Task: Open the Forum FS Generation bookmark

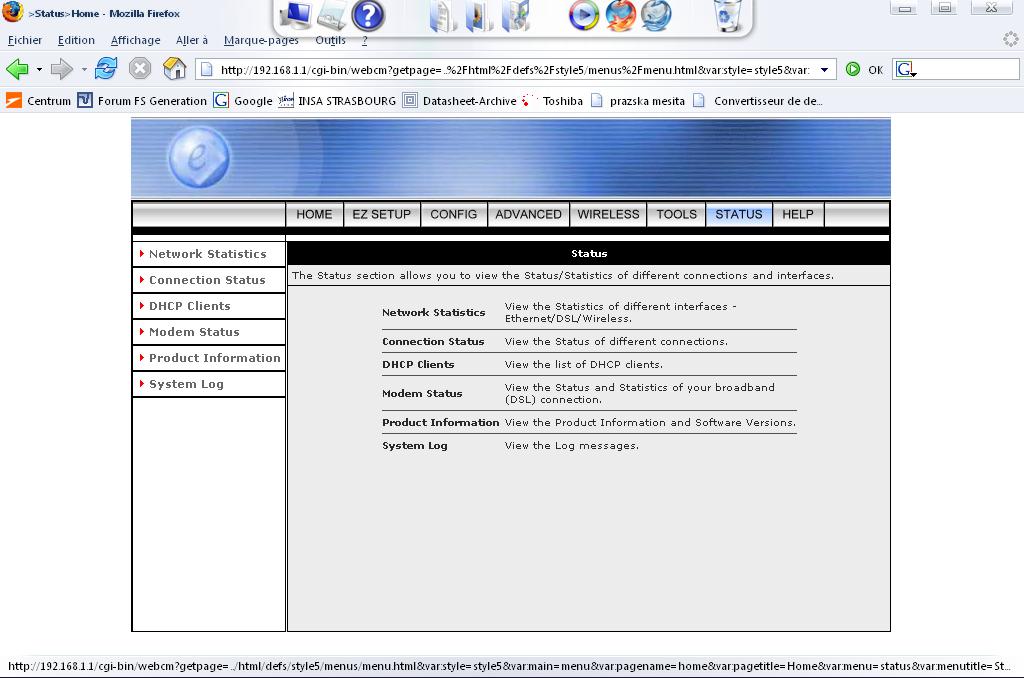Action: pyautogui.click(x=142, y=101)
